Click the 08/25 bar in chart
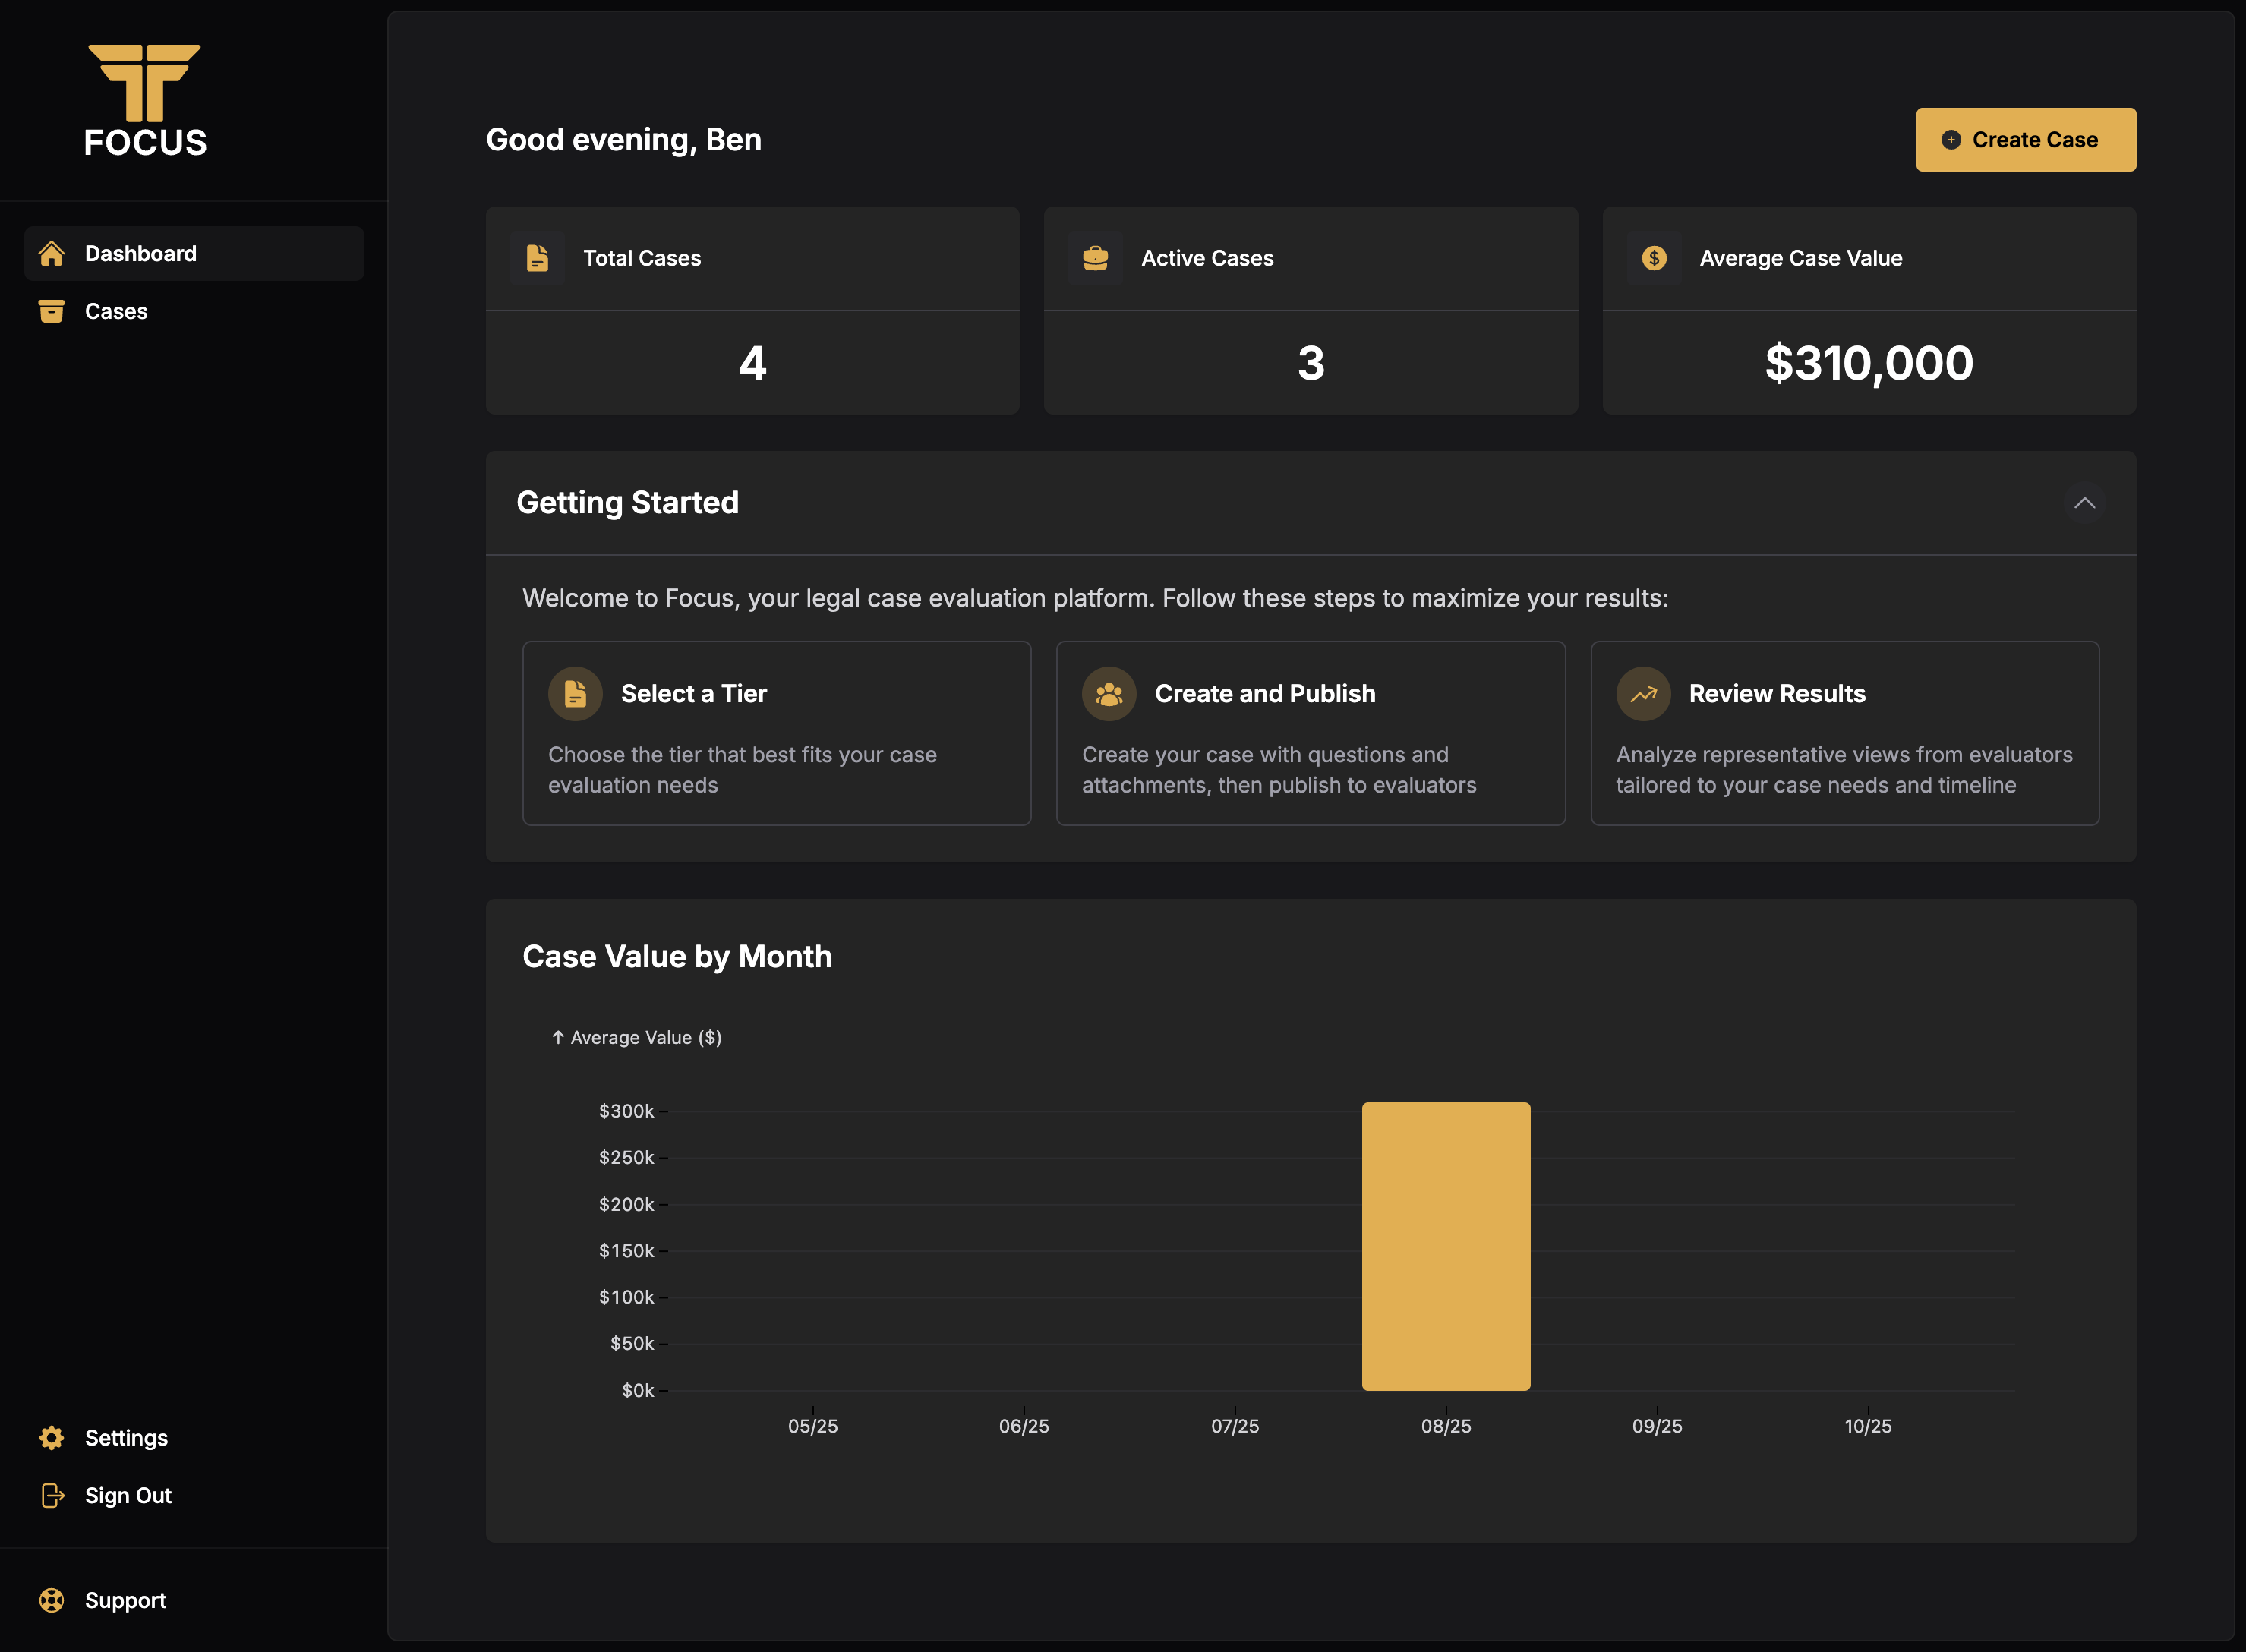The width and height of the screenshot is (2246, 1652). (1446, 1246)
